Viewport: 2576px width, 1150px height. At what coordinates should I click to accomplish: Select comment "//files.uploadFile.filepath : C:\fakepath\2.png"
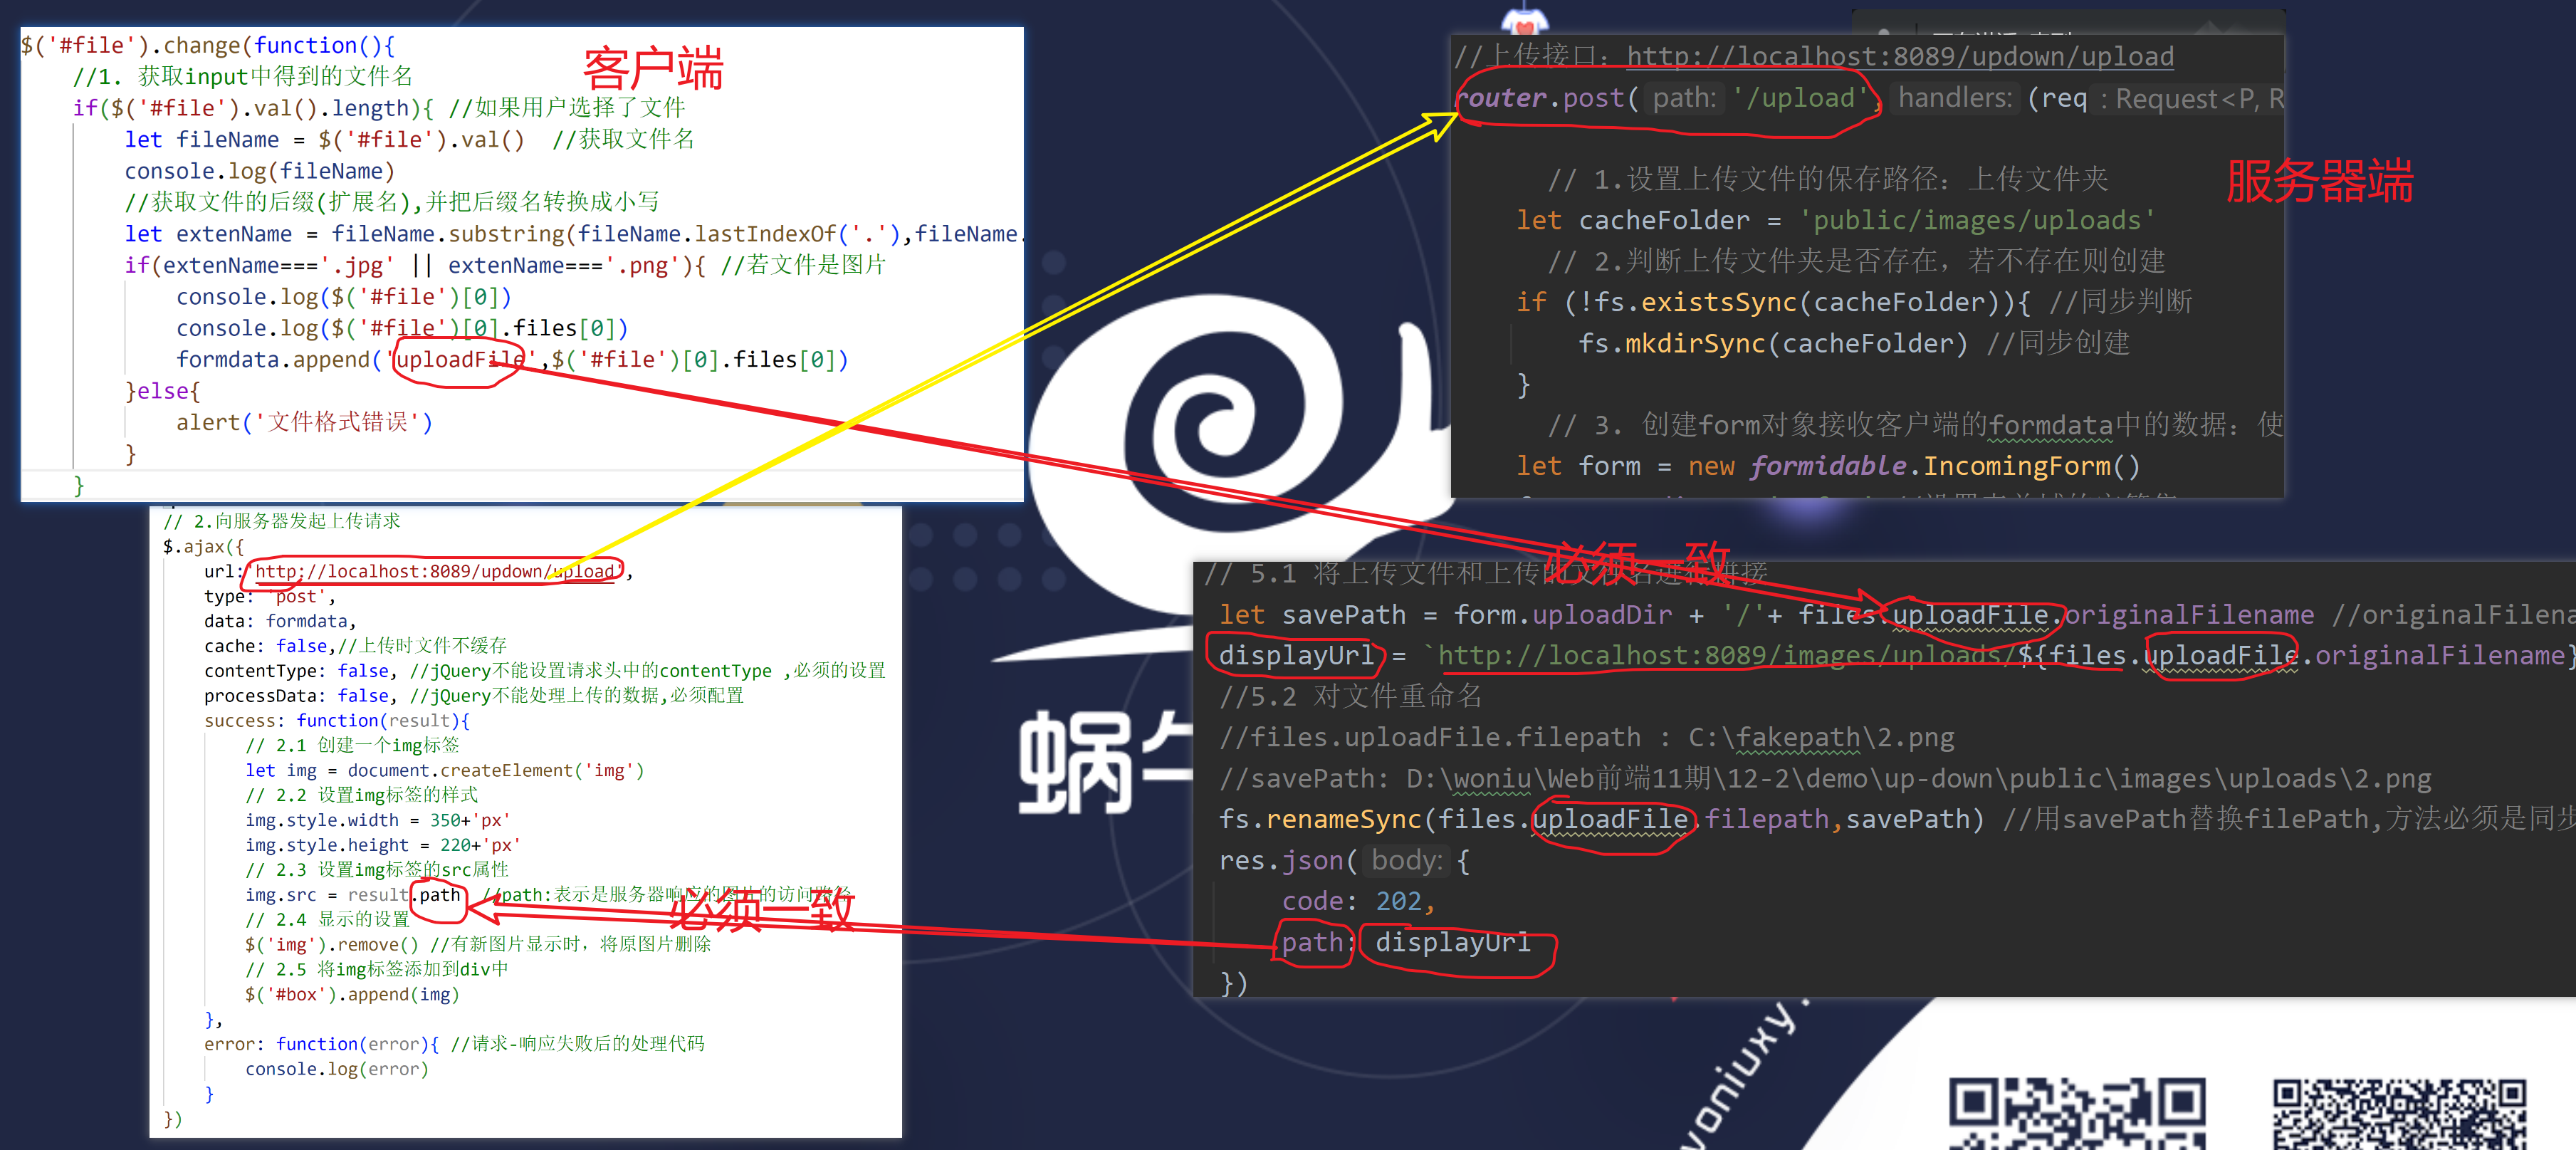[1586, 738]
